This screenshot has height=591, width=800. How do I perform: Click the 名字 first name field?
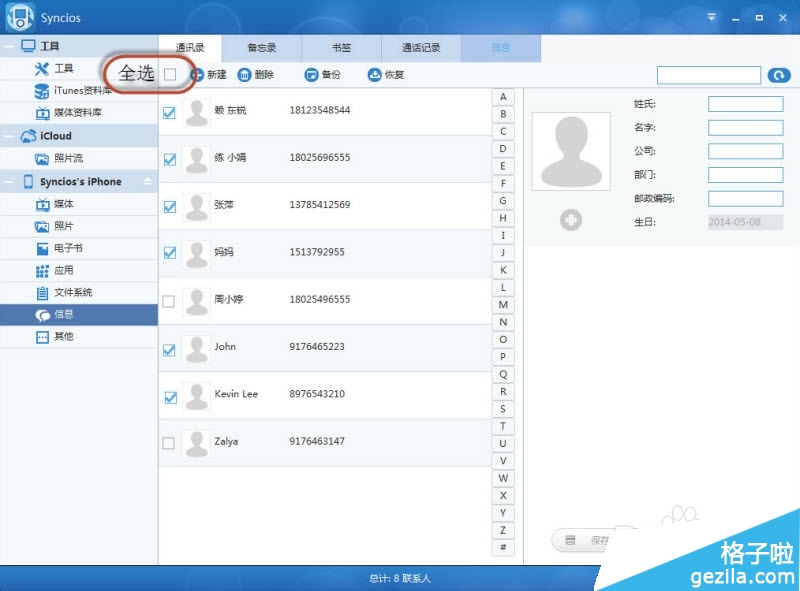pos(745,128)
